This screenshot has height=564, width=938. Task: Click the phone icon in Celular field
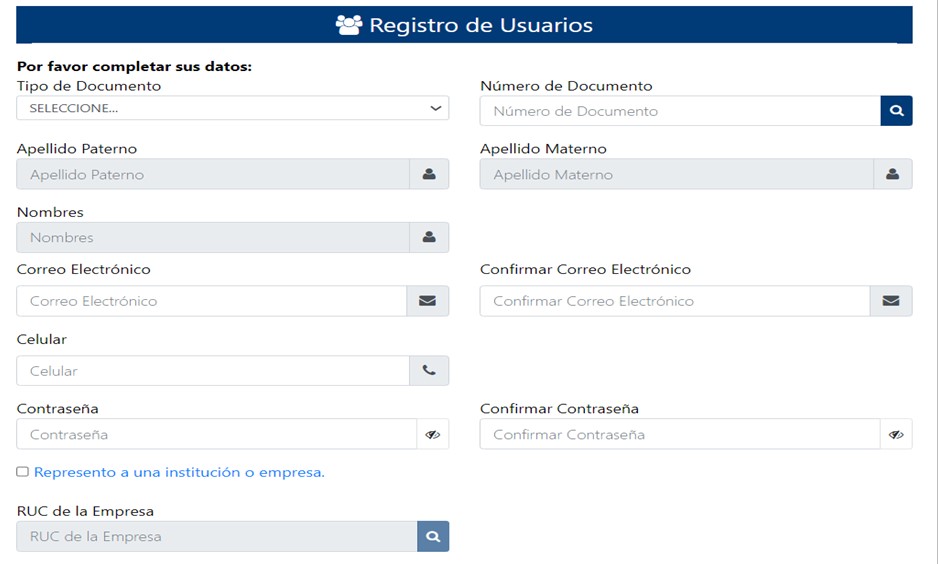(429, 370)
